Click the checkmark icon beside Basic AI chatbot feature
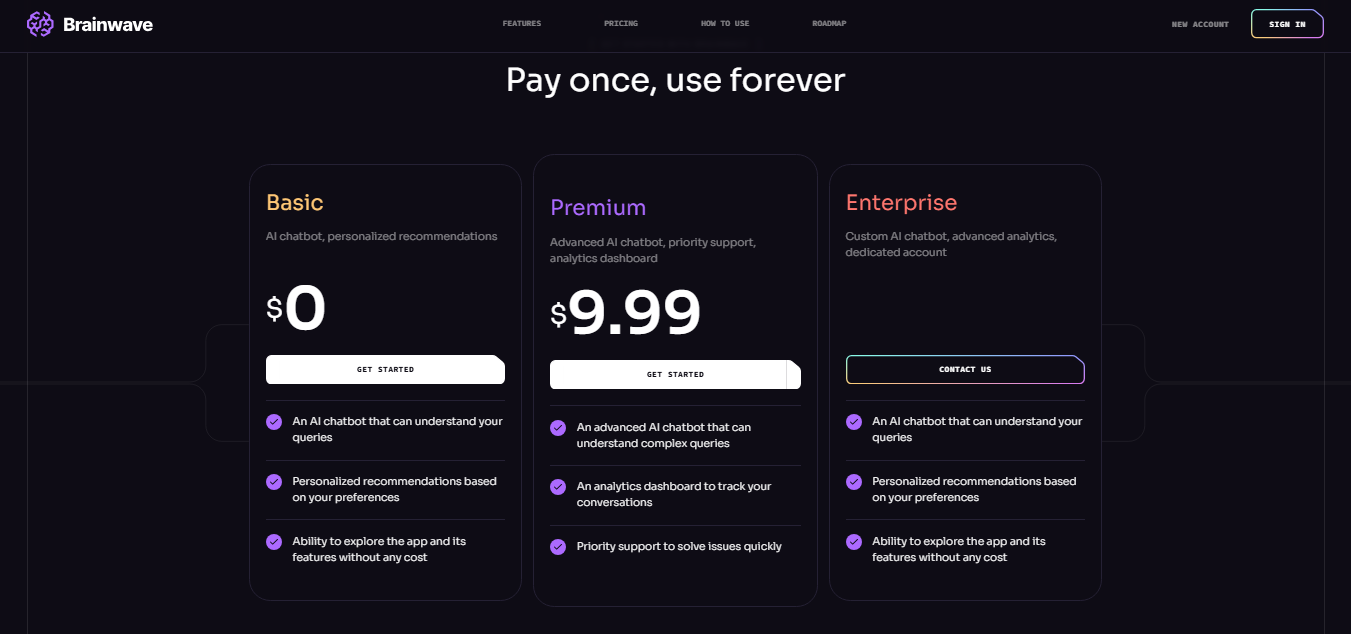1351x634 pixels. click(274, 422)
